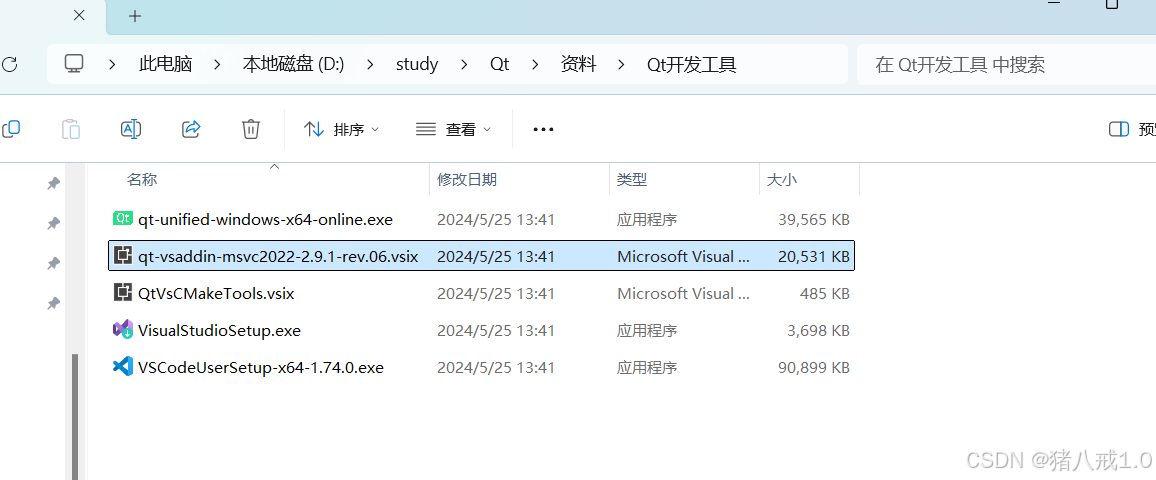
Task: Expand the chevron after the computer icon
Action: [112, 65]
